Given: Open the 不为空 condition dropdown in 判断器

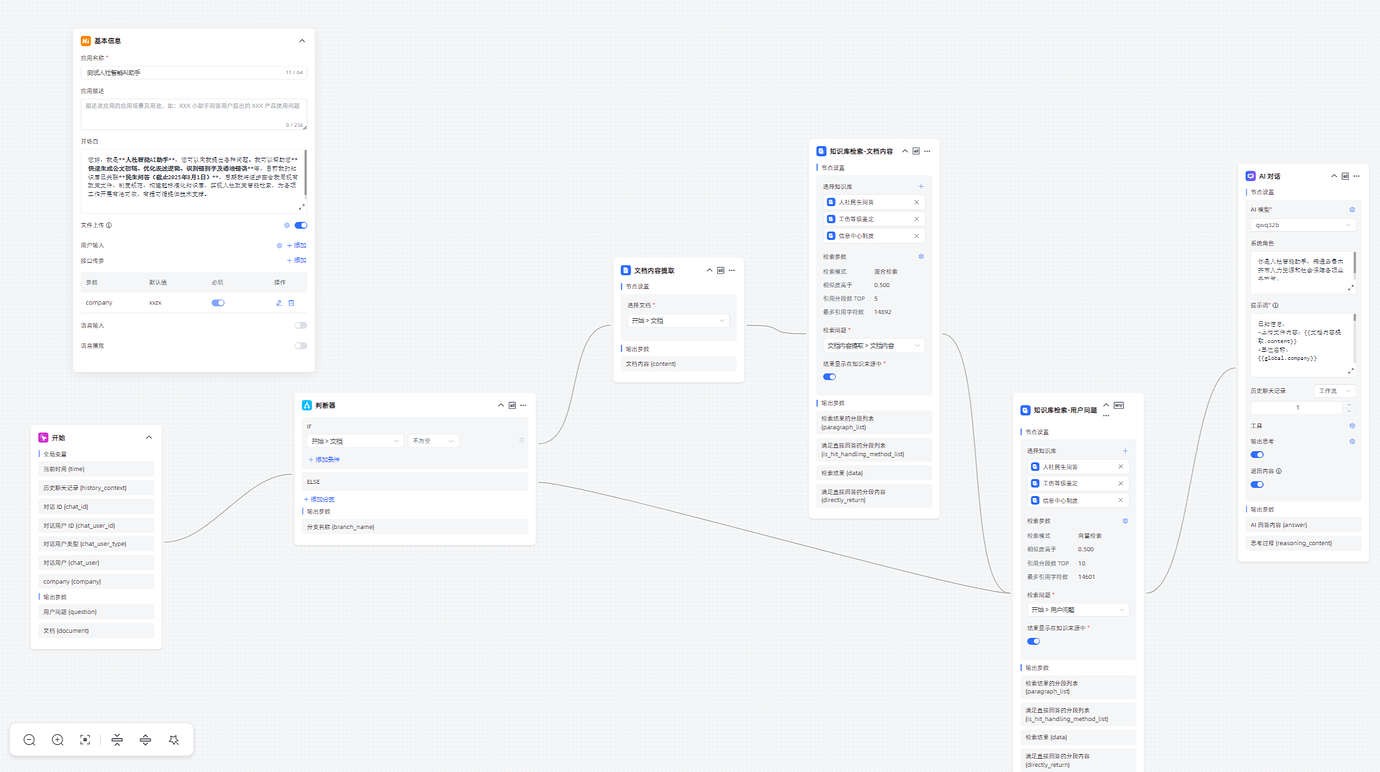Looking at the screenshot, I should click(432, 441).
